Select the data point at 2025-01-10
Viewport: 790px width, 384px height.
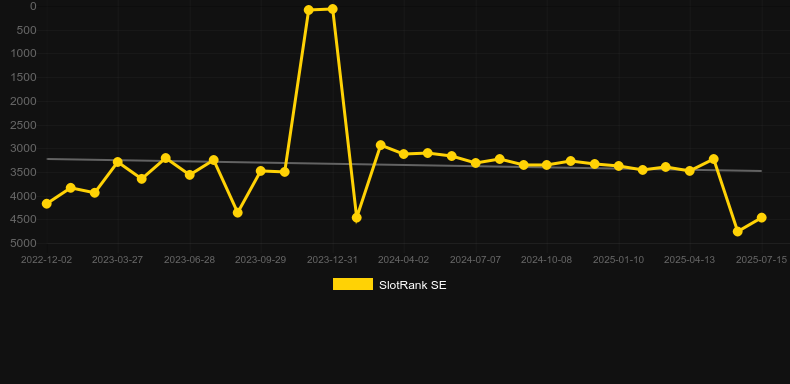point(619,166)
